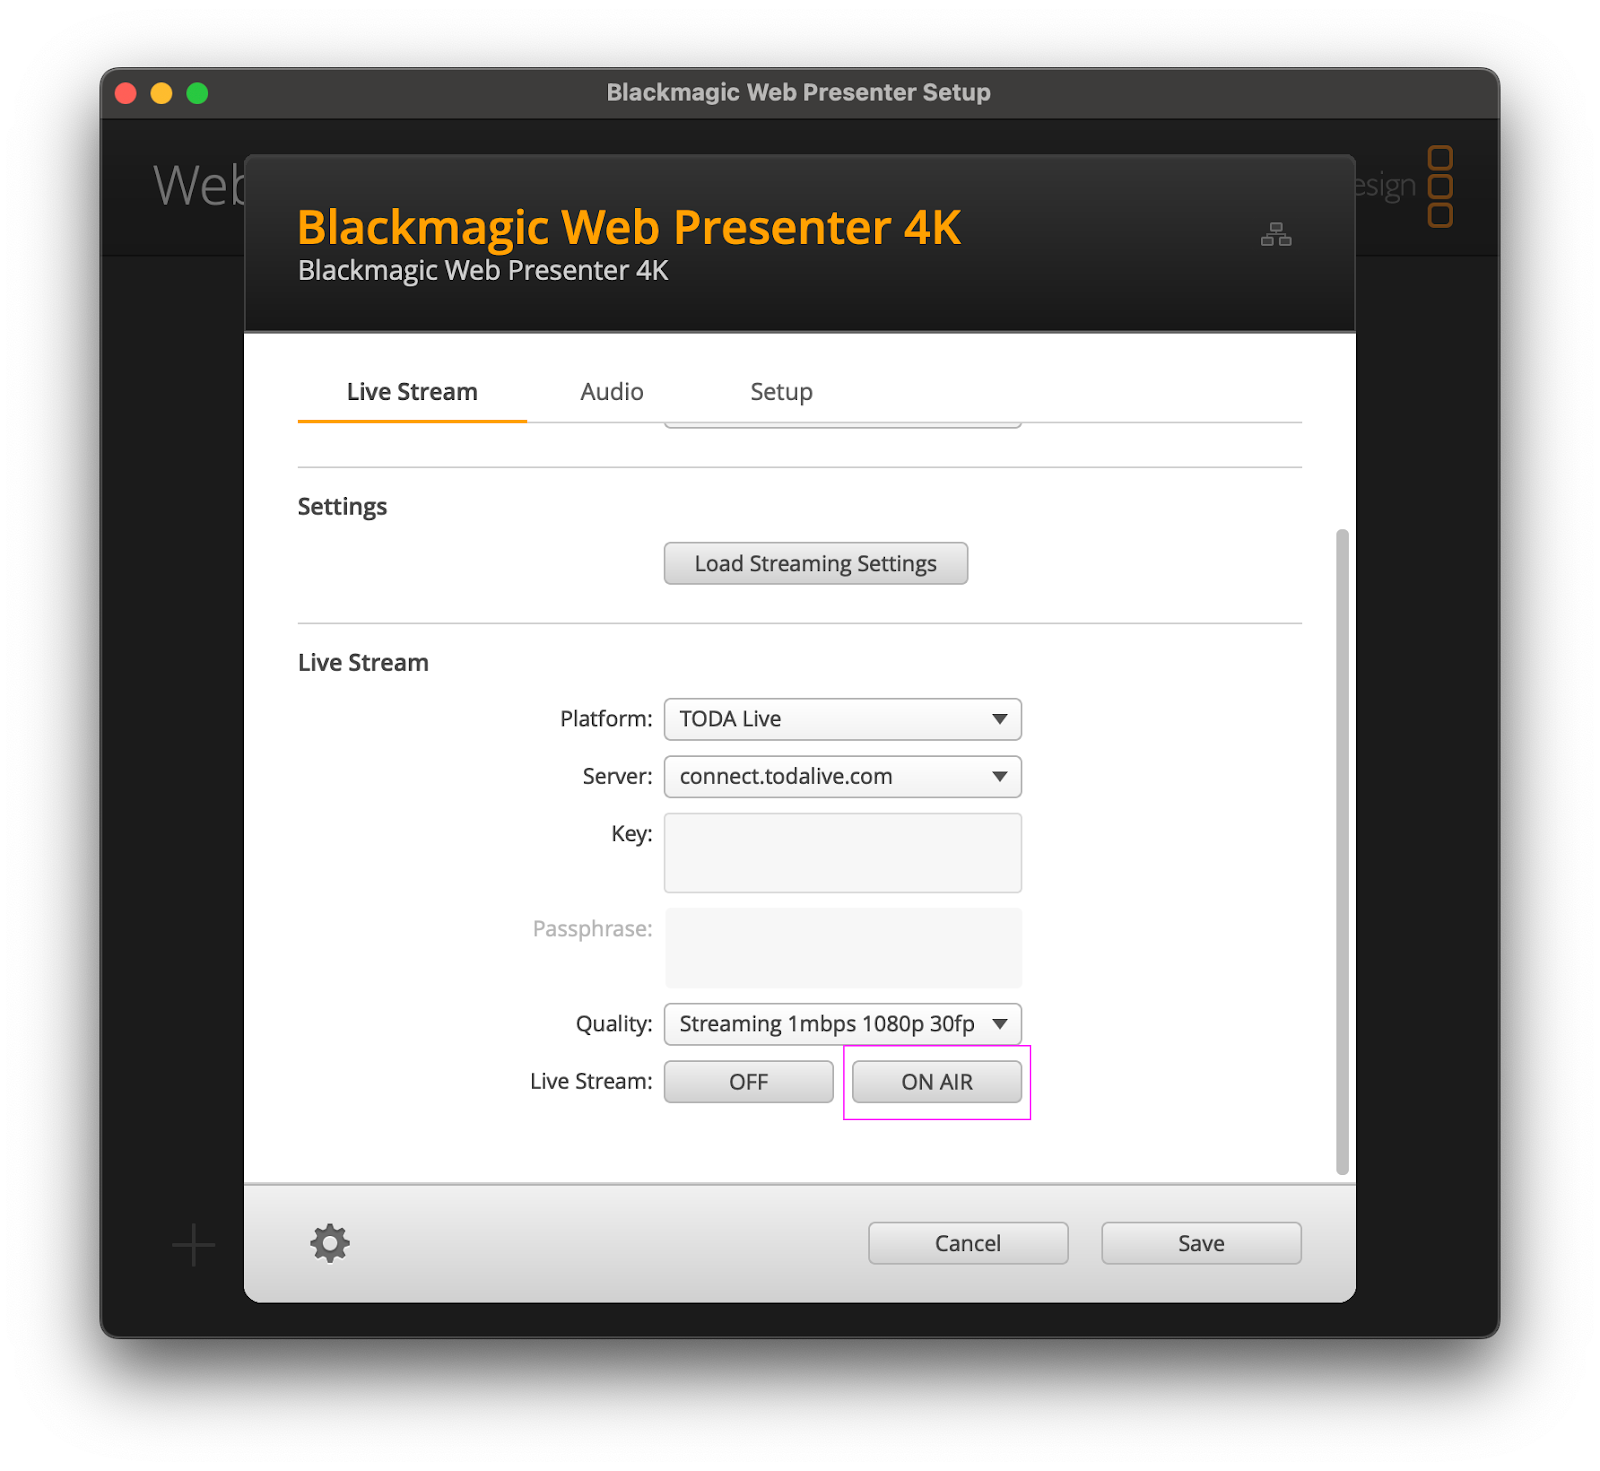This screenshot has width=1600, height=1471.
Task: Click the network connection icon in header
Action: coord(1276,234)
